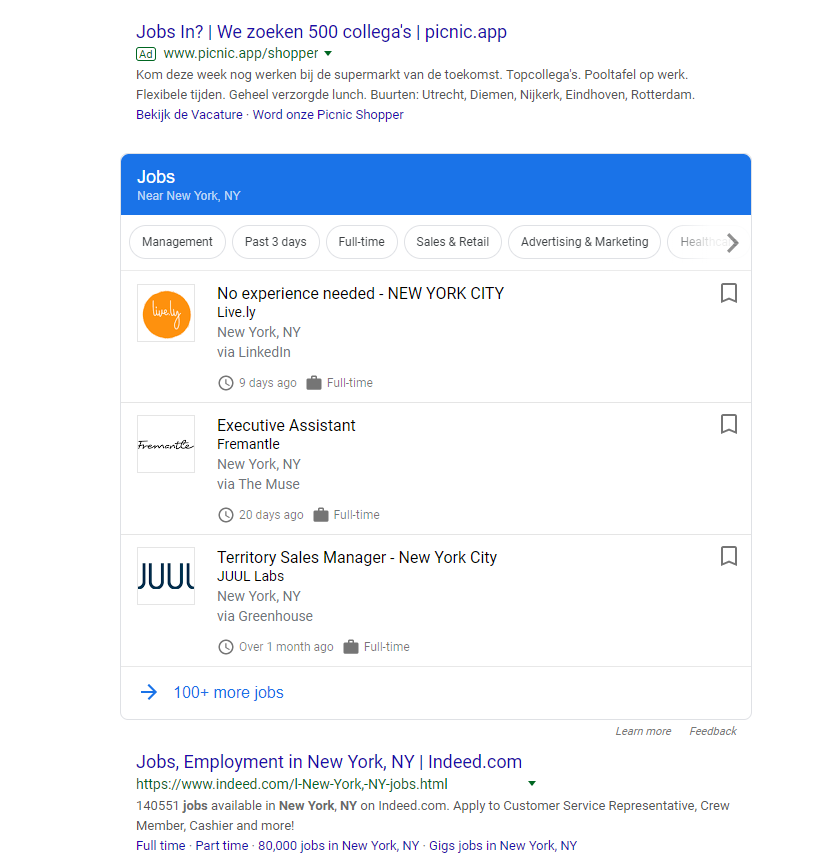Open the Indeed Part time sitelink
The height and width of the screenshot is (865, 832).
(222, 846)
